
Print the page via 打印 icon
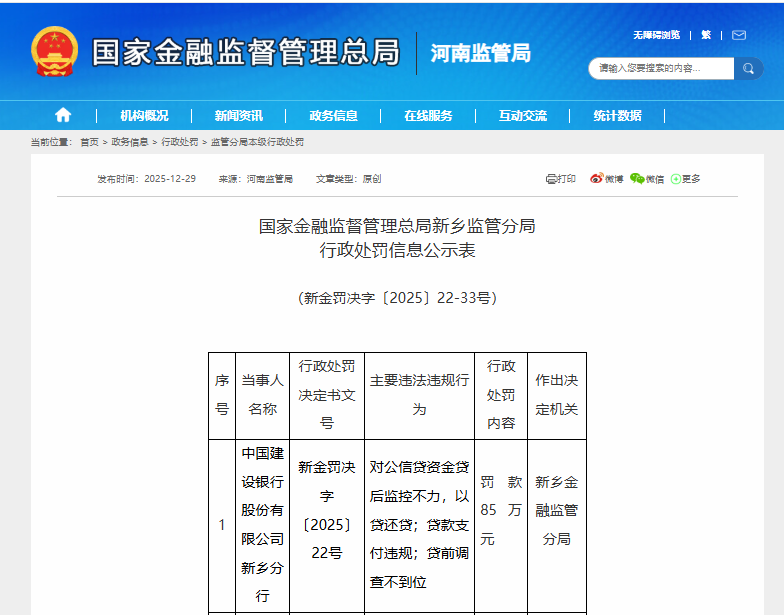coord(561,179)
